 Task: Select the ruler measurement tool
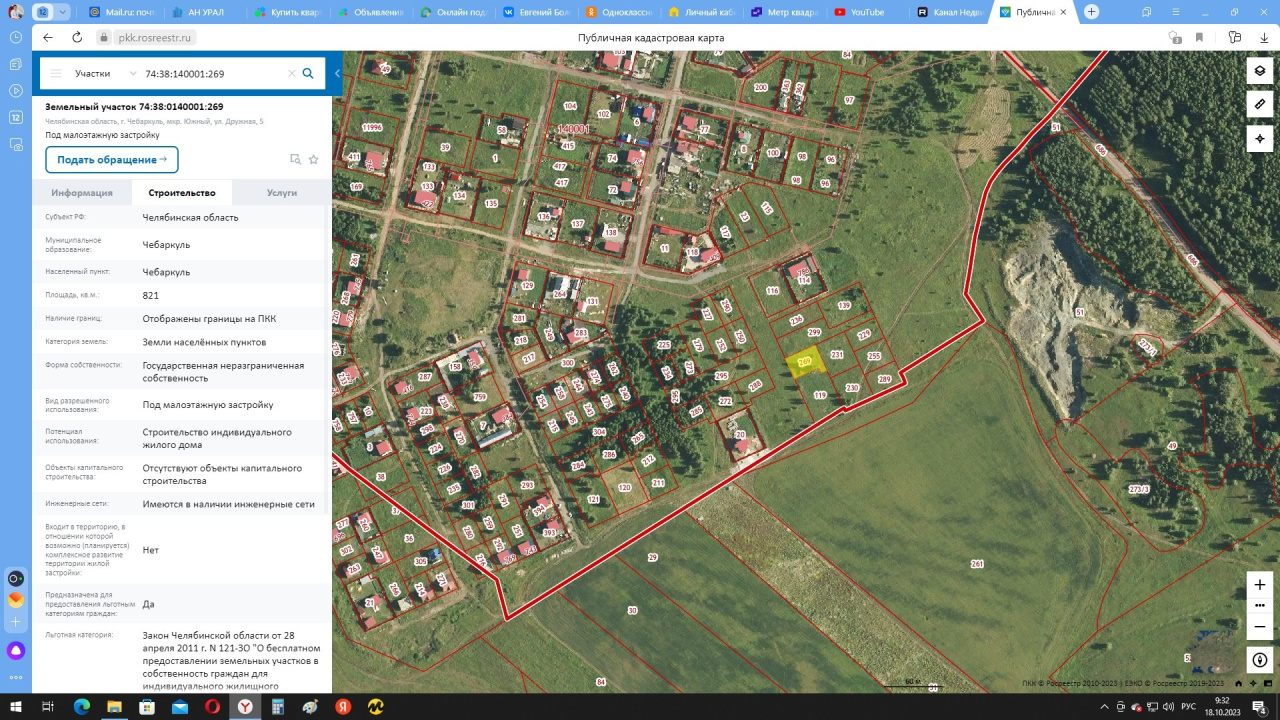point(1259,104)
